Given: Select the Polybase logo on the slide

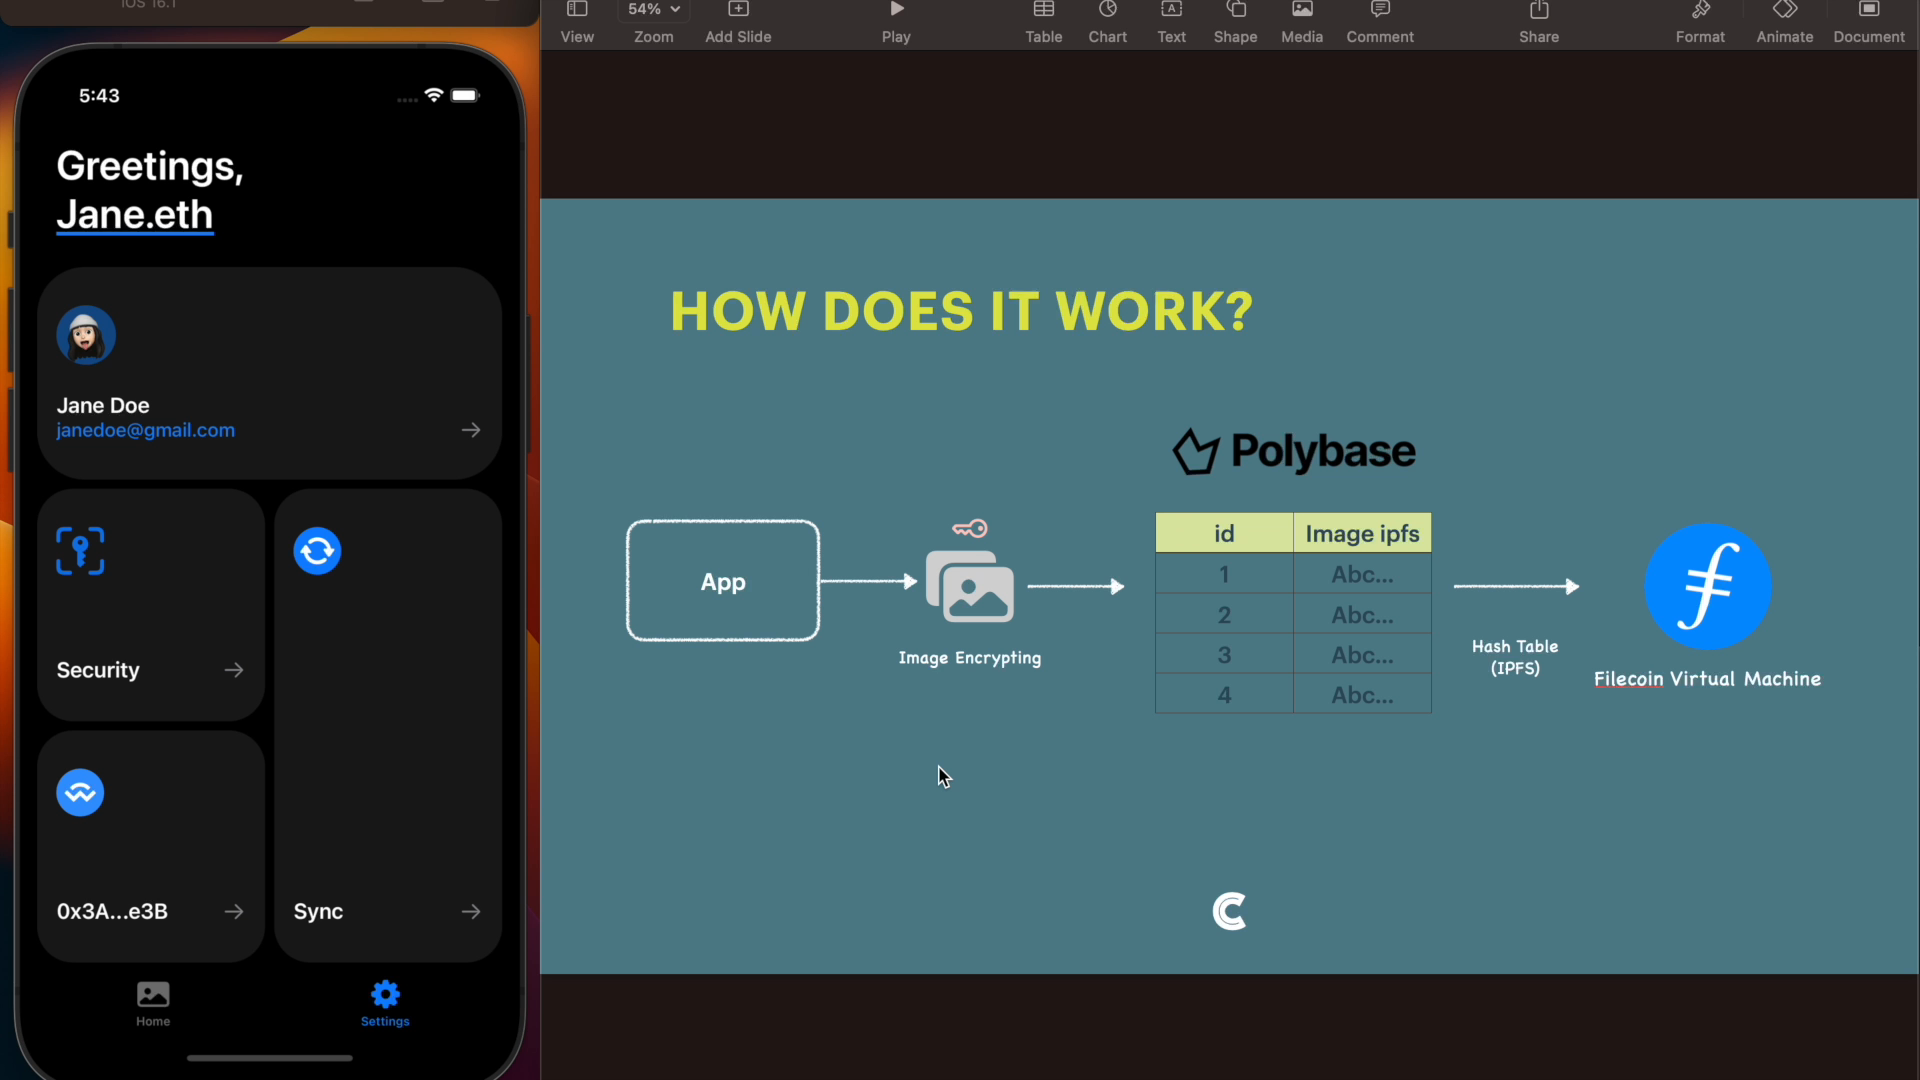Looking at the screenshot, I should pos(1293,451).
